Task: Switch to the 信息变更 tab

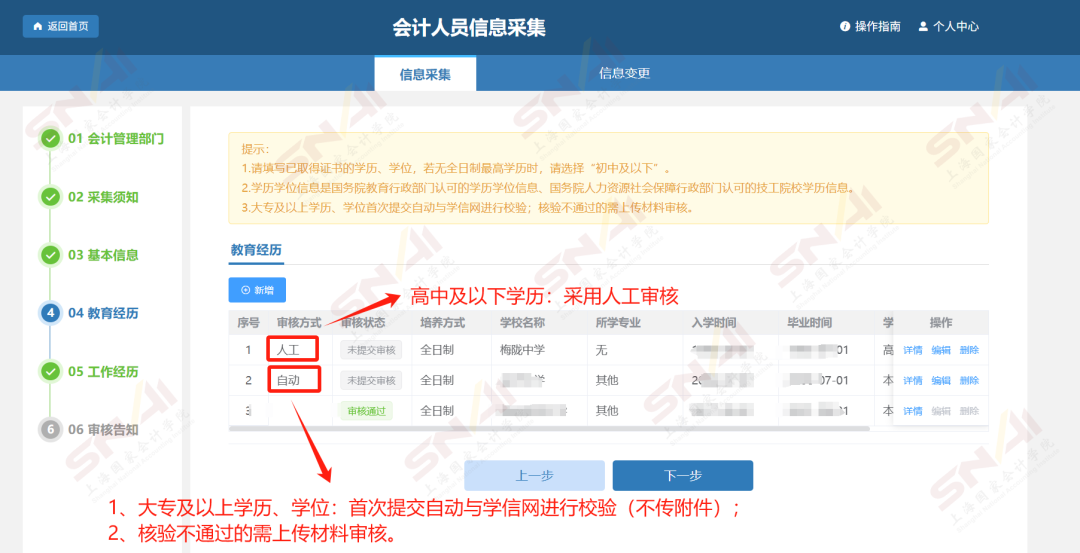Action: [624, 73]
